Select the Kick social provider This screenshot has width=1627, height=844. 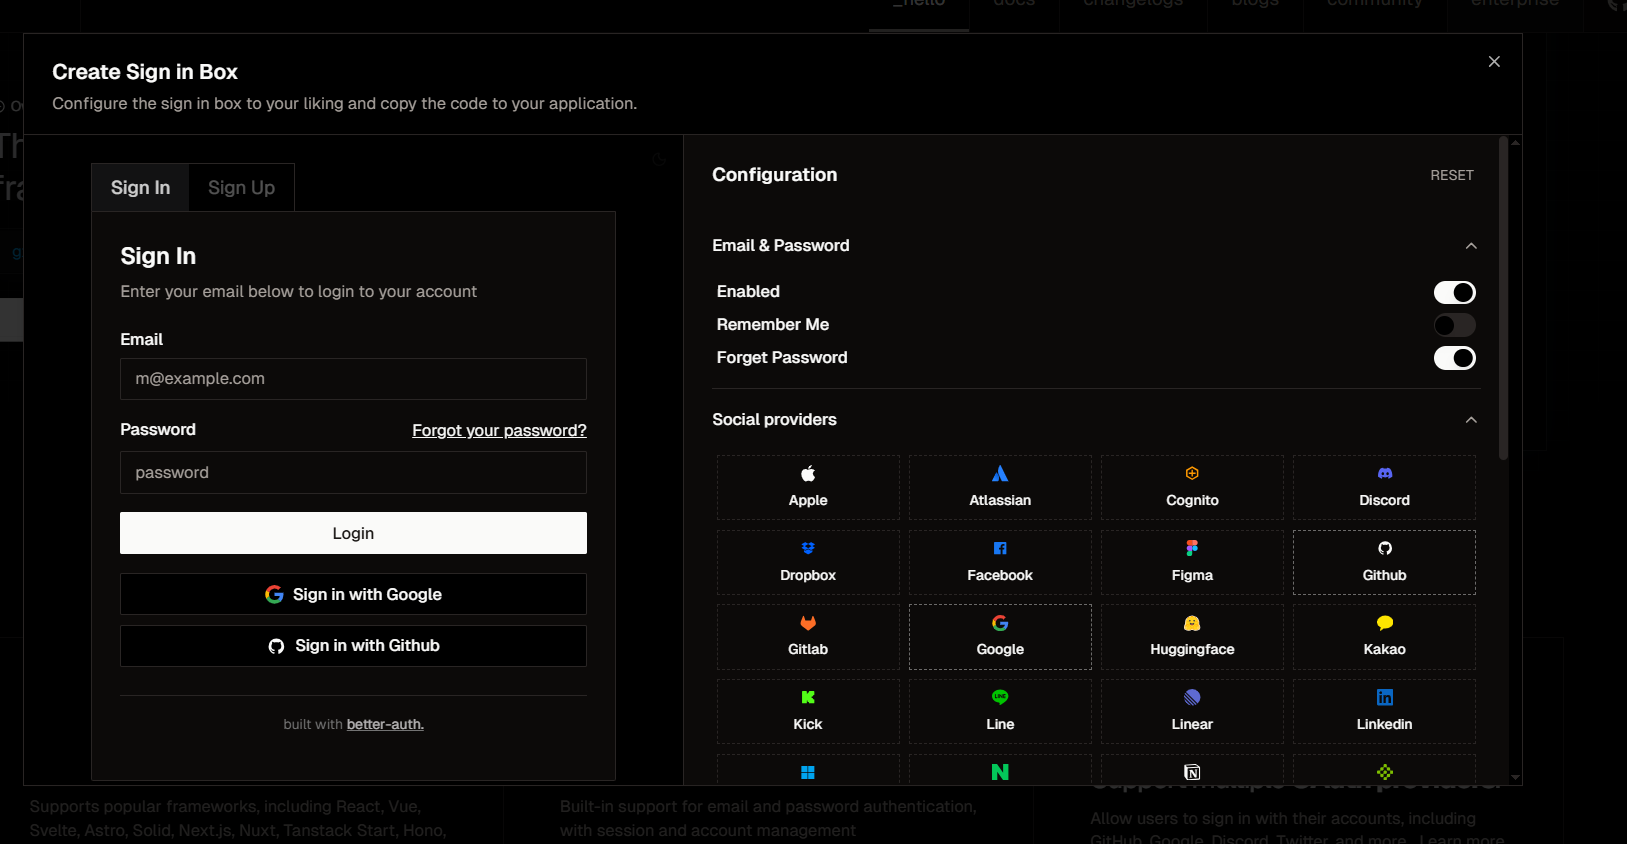[x=808, y=711]
